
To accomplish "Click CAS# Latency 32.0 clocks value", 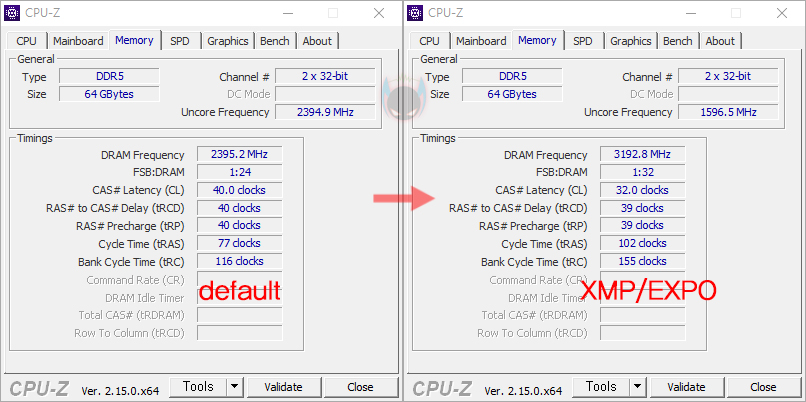I will point(643,190).
